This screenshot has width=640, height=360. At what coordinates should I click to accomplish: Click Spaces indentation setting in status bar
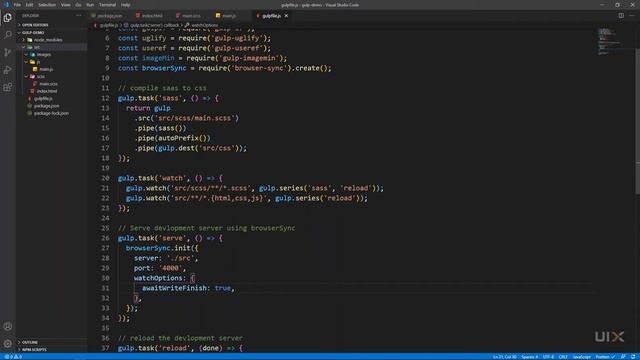coord(529,357)
